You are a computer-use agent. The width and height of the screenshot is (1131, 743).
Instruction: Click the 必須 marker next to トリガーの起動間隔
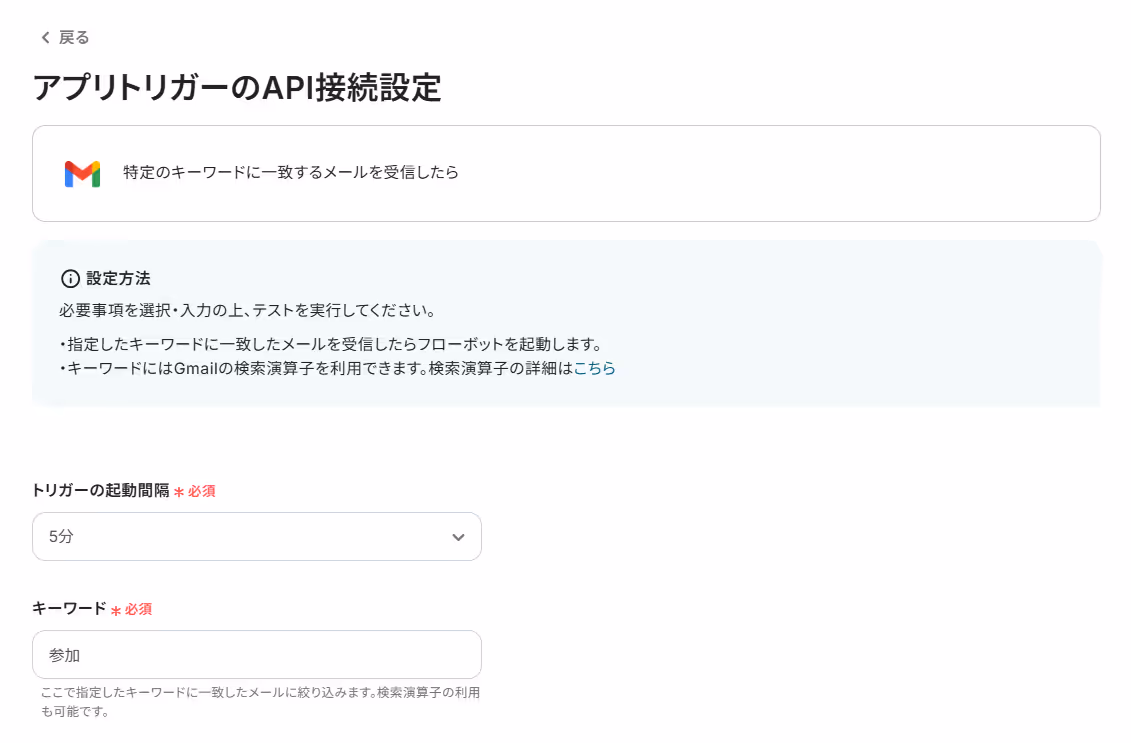point(195,491)
